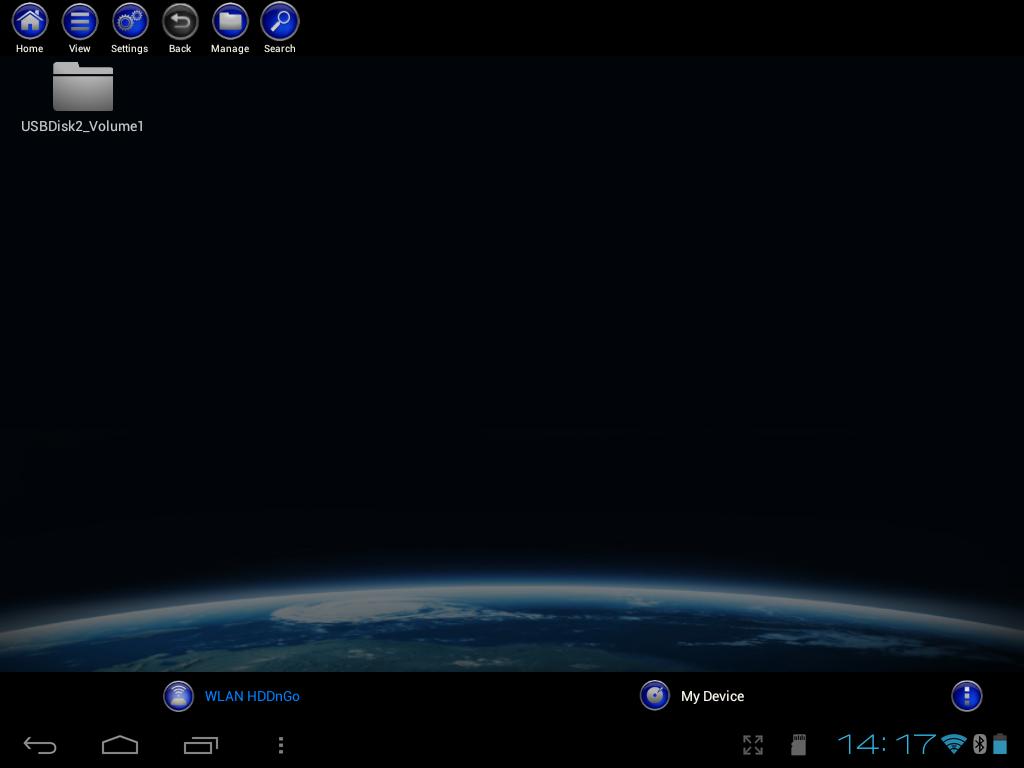Open the Manage folder tool
The height and width of the screenshot is (768, 1024).
[230, 20]
